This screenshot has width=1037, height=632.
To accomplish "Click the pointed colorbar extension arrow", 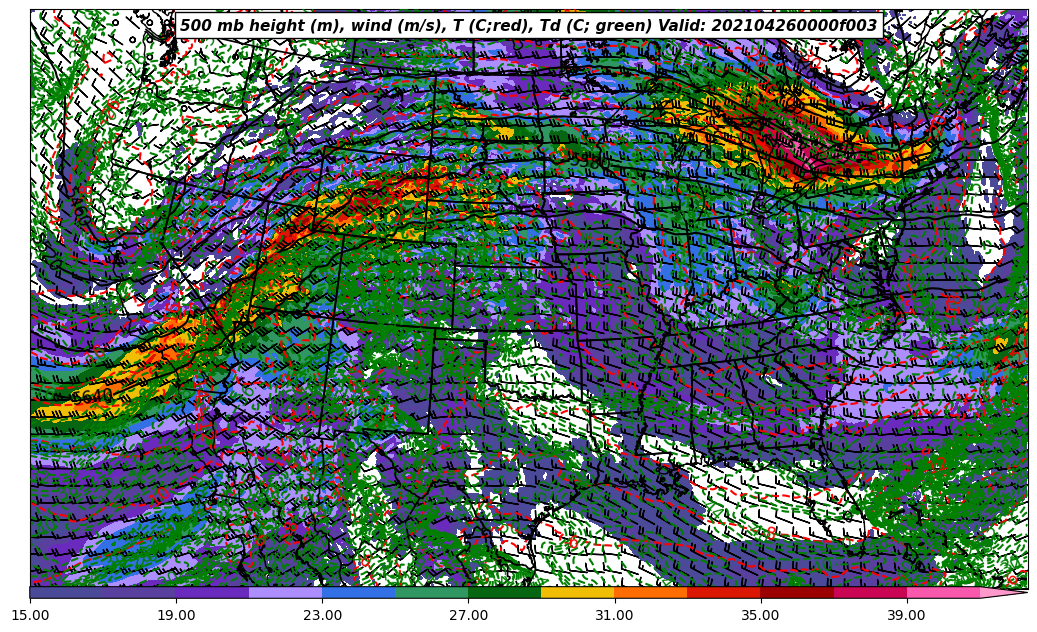I will pos(1004,593).
